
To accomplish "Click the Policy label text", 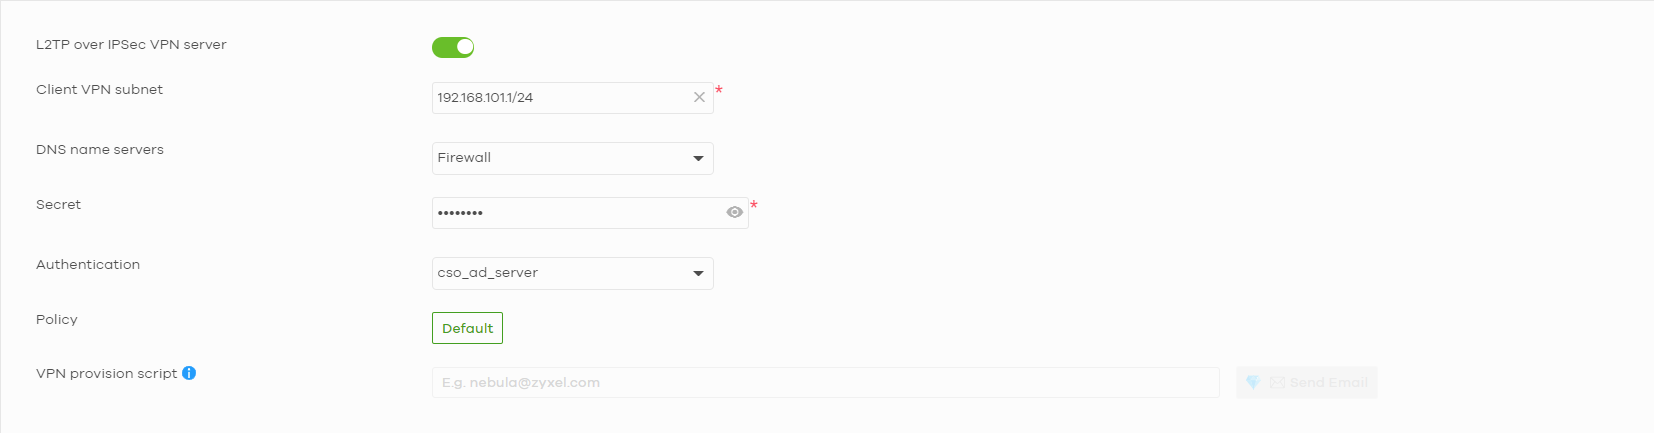I will pyautogui.click(x=57, y=320).
